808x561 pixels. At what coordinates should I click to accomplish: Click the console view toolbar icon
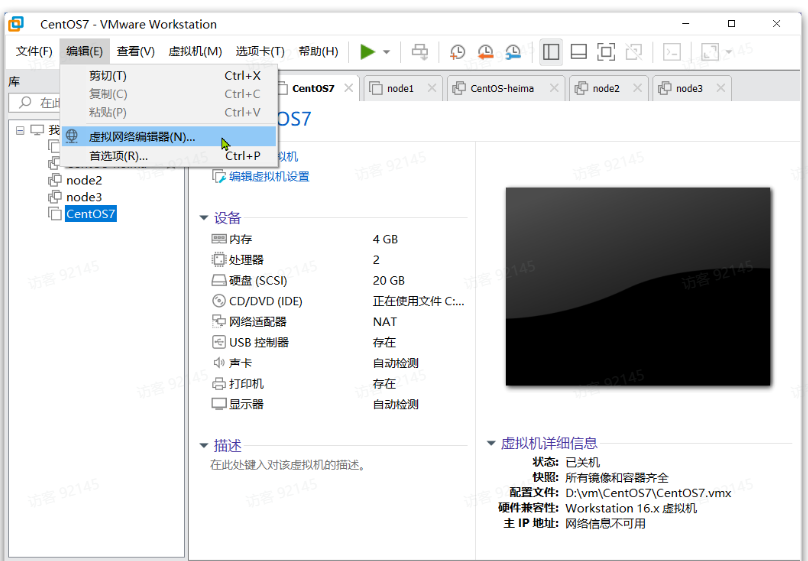[671, 52]
